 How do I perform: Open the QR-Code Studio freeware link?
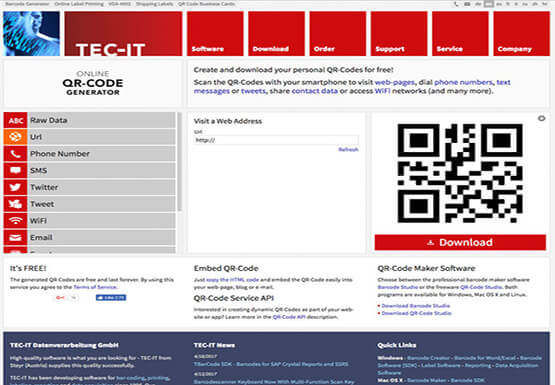(481, 287)
